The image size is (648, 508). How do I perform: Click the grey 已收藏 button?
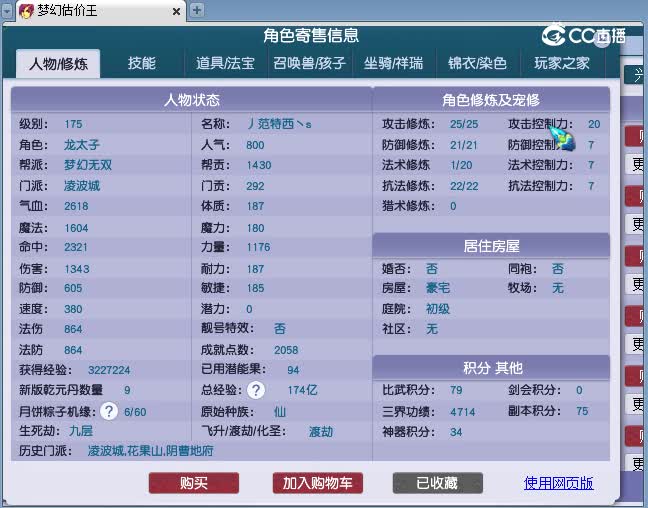437,483
